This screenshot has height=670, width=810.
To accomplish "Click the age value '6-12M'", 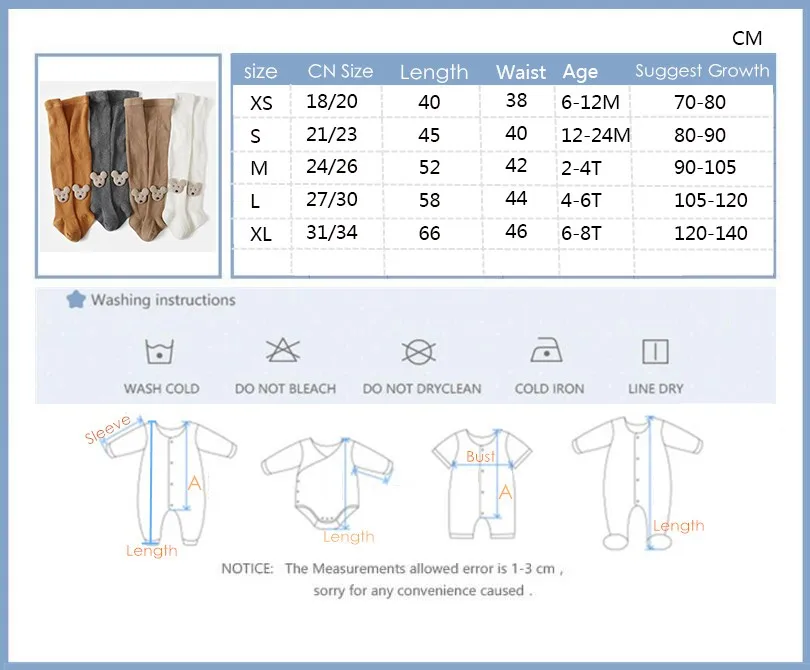I will point(590,102).
